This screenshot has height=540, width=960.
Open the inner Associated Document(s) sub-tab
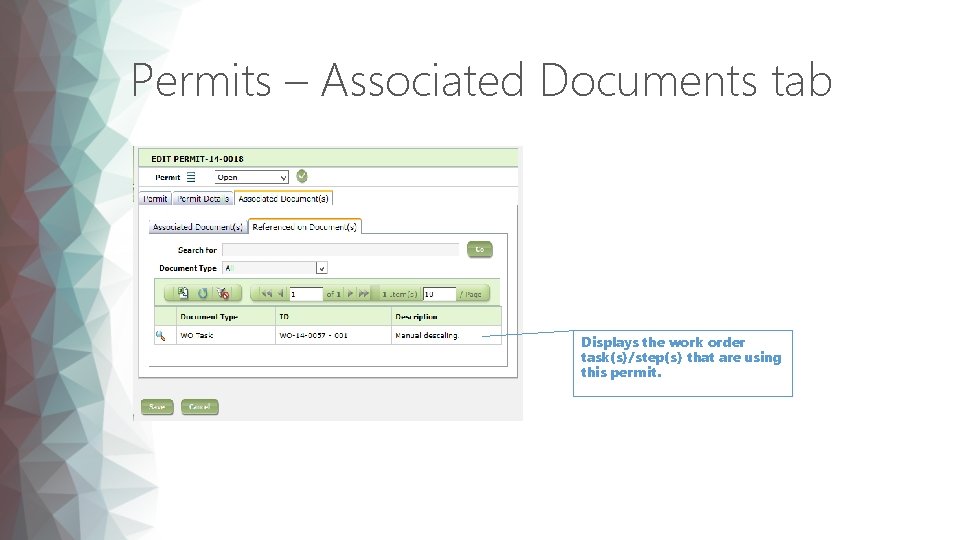(198, 227)
